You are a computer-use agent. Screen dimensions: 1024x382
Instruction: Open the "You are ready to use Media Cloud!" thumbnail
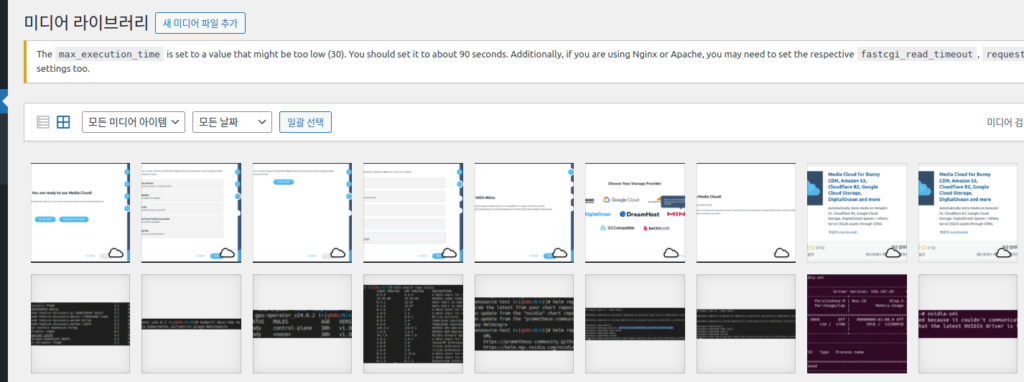tap(80, 213)
